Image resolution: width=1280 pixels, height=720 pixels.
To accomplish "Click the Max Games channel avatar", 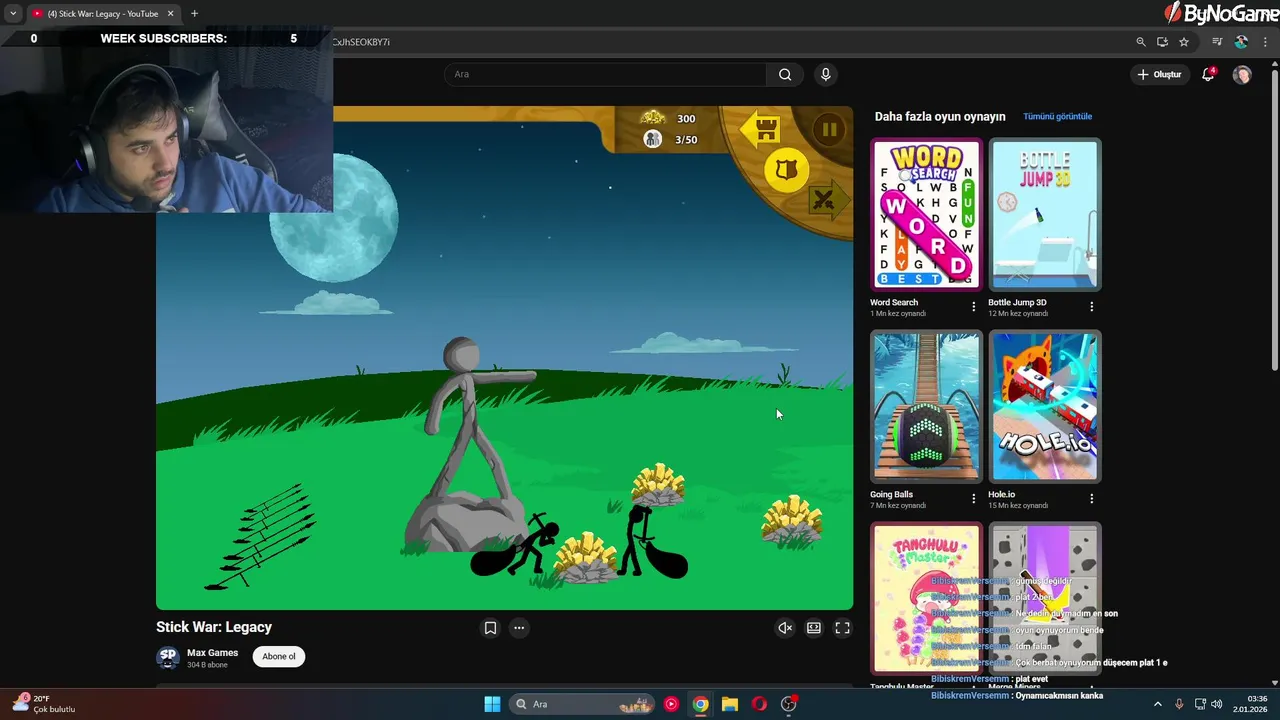I will [x=168, y=657].
